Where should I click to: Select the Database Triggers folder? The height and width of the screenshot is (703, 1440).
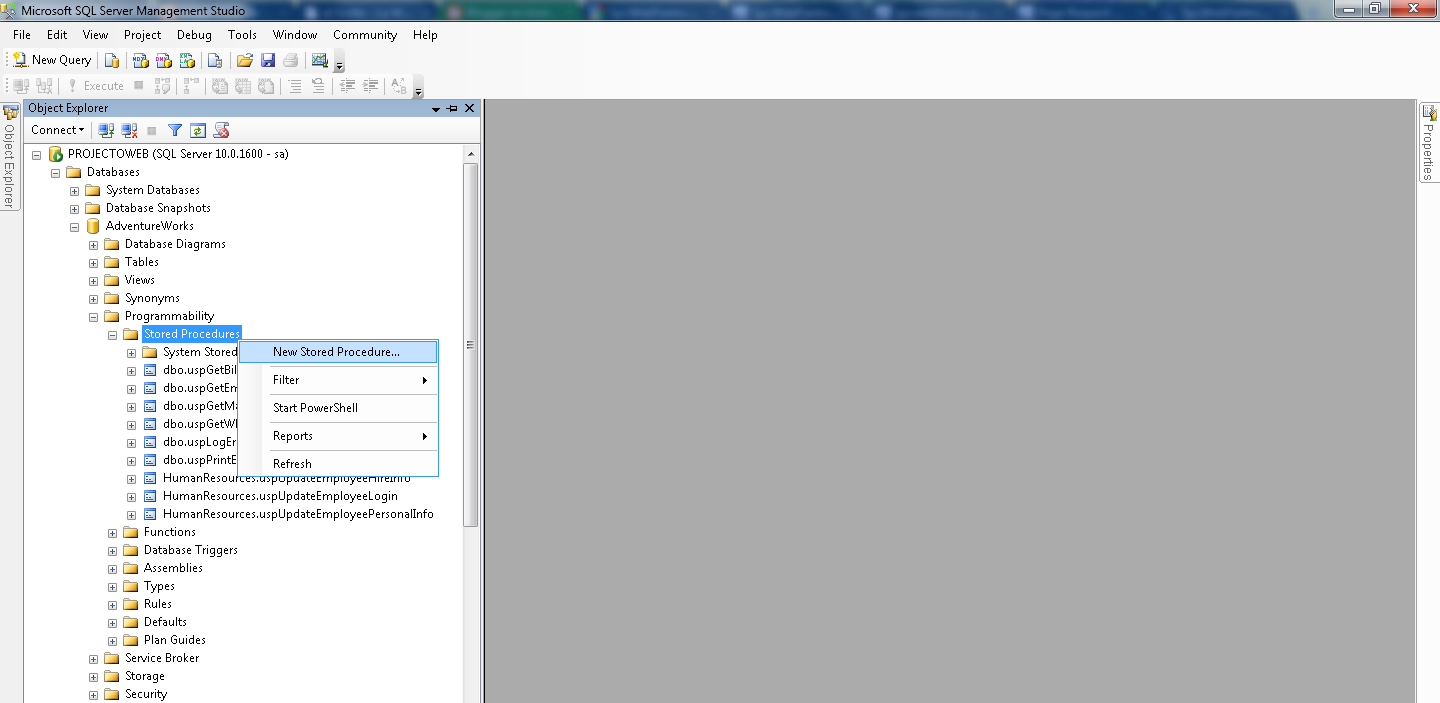click(191, 550)
